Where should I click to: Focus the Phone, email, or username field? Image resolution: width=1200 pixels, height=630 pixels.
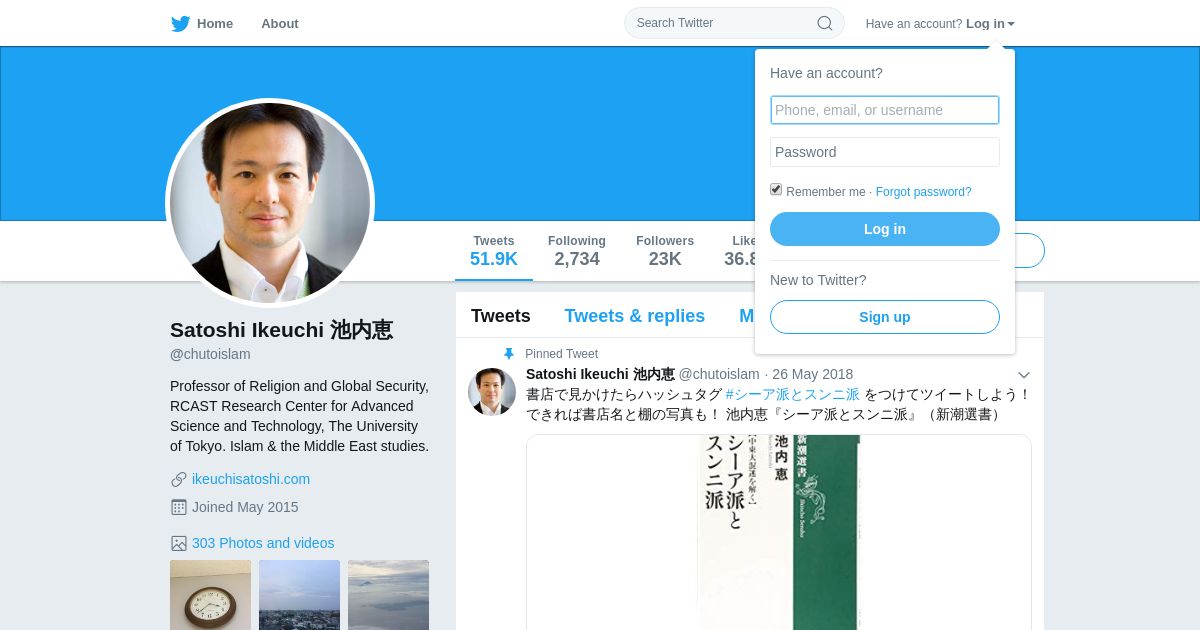(885, 110)
